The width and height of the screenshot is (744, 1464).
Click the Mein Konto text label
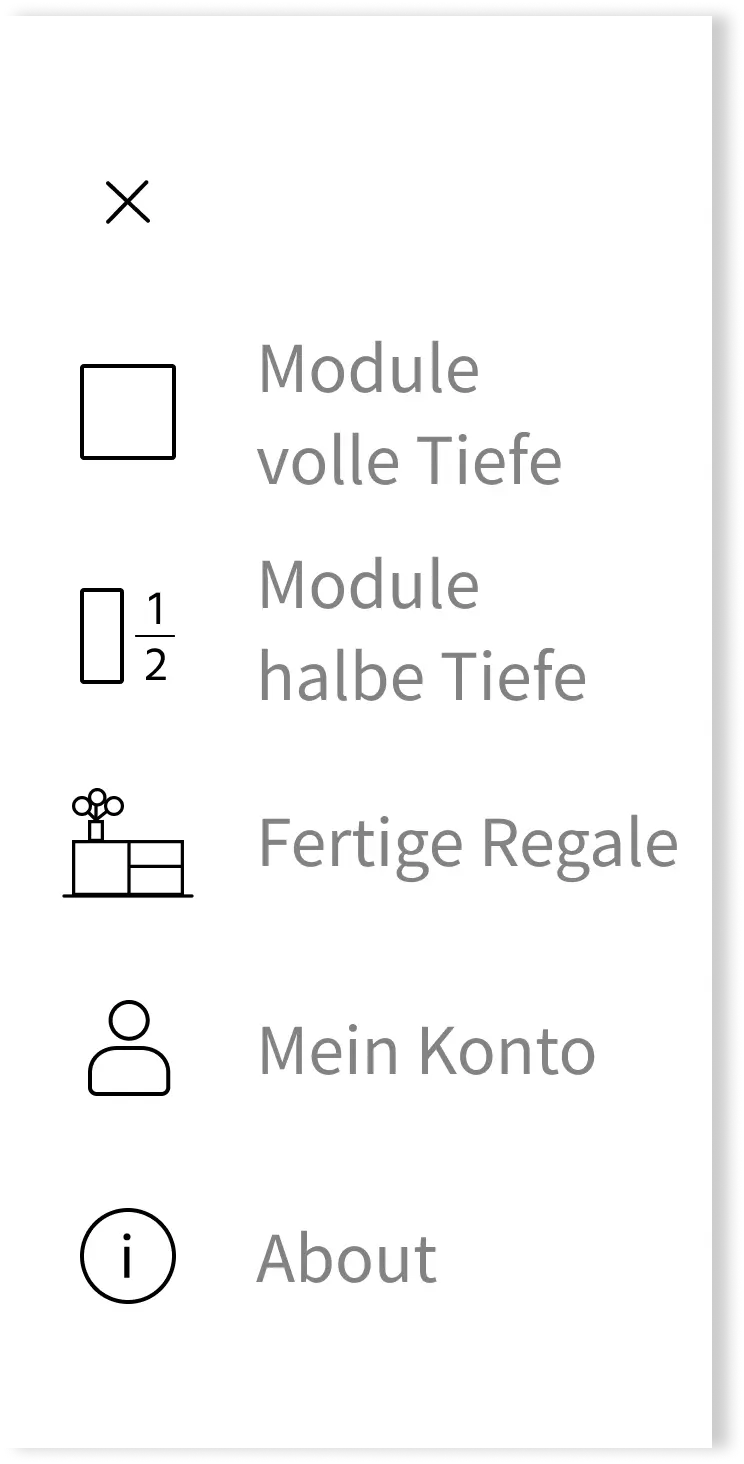[425, 1050]
